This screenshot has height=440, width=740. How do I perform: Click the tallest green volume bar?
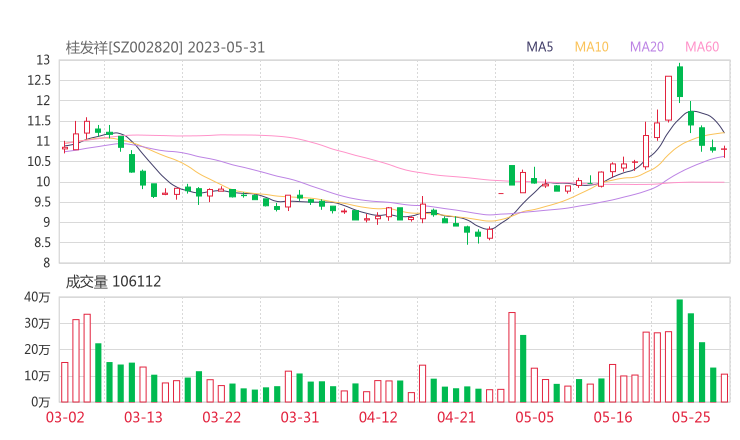[680, 350]
